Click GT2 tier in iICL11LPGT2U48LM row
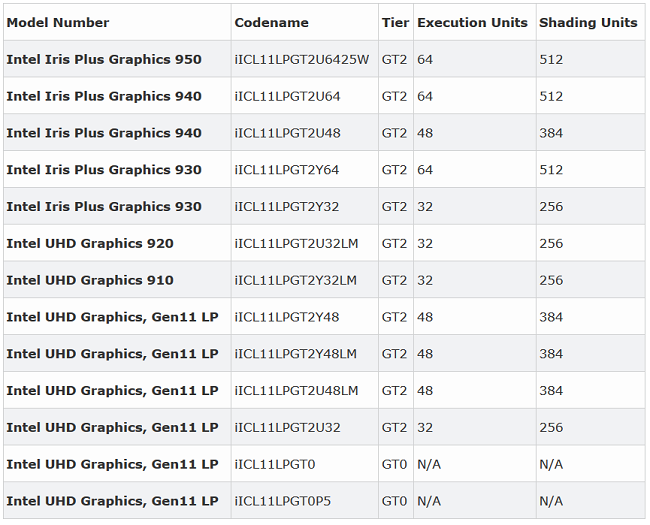 click(x=394, y=391)
